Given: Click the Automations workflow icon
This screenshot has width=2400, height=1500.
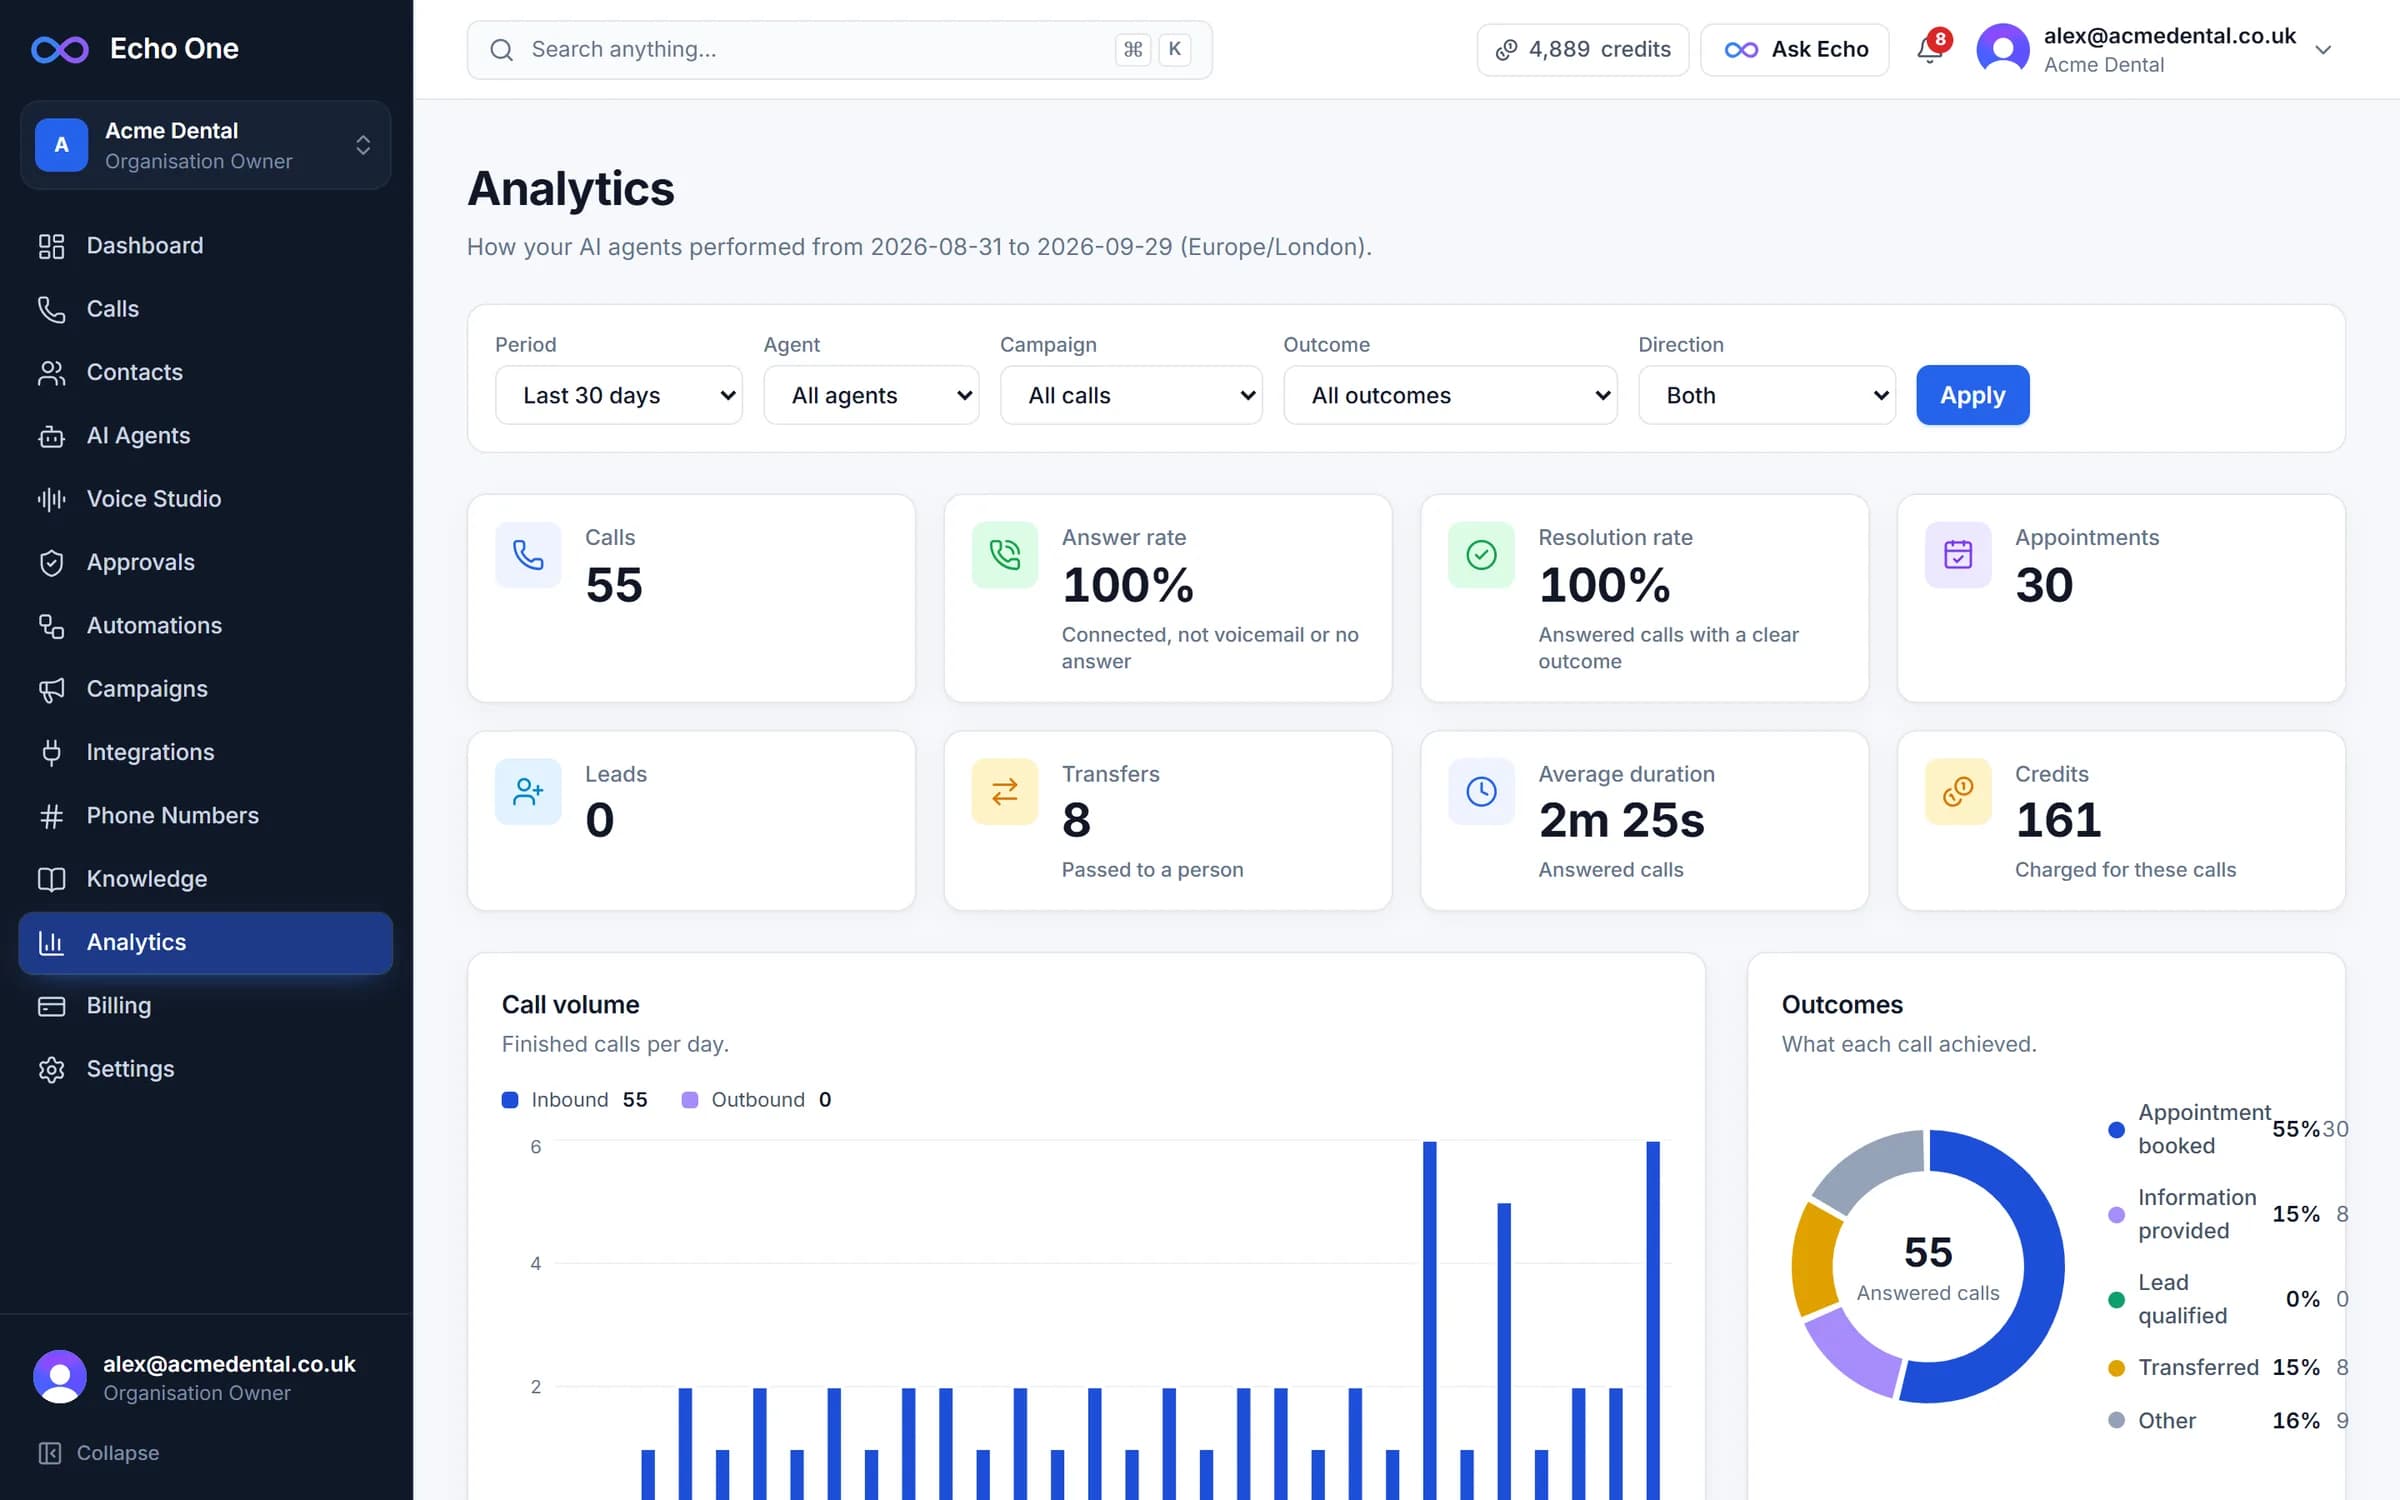Looking at the screenshot, I should tap(51, 626).
